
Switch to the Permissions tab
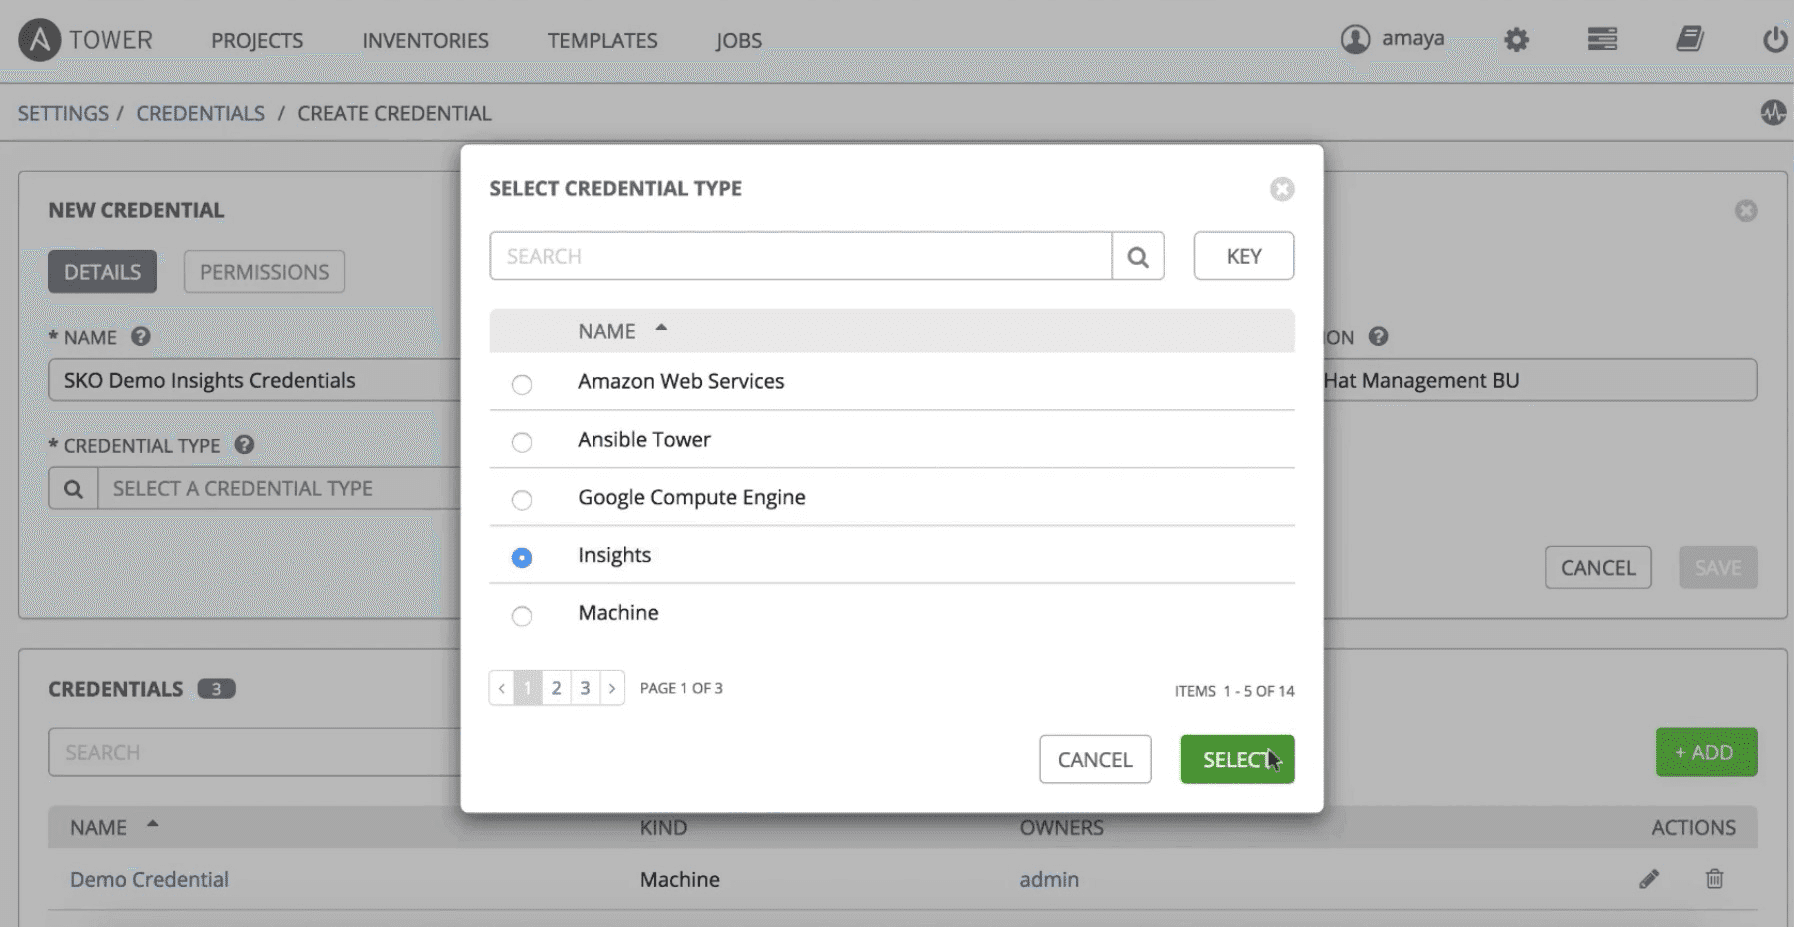[x=263, y=271]
